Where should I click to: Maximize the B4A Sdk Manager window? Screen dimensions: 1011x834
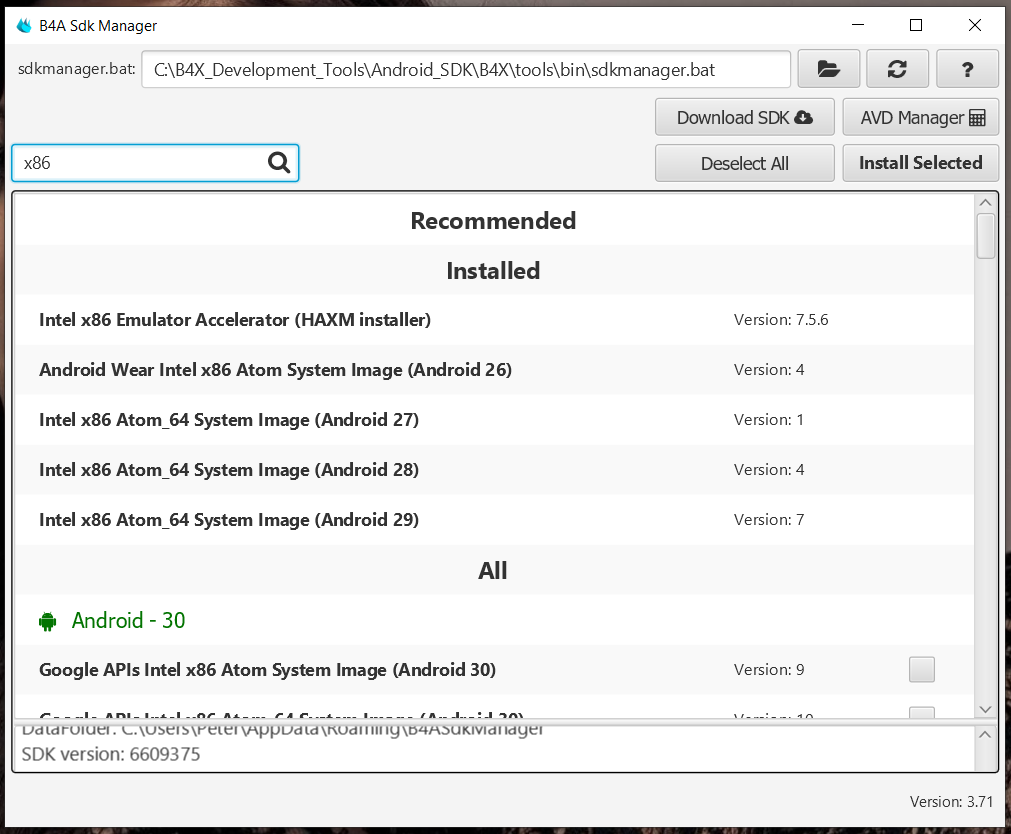(x=916, y=25)
